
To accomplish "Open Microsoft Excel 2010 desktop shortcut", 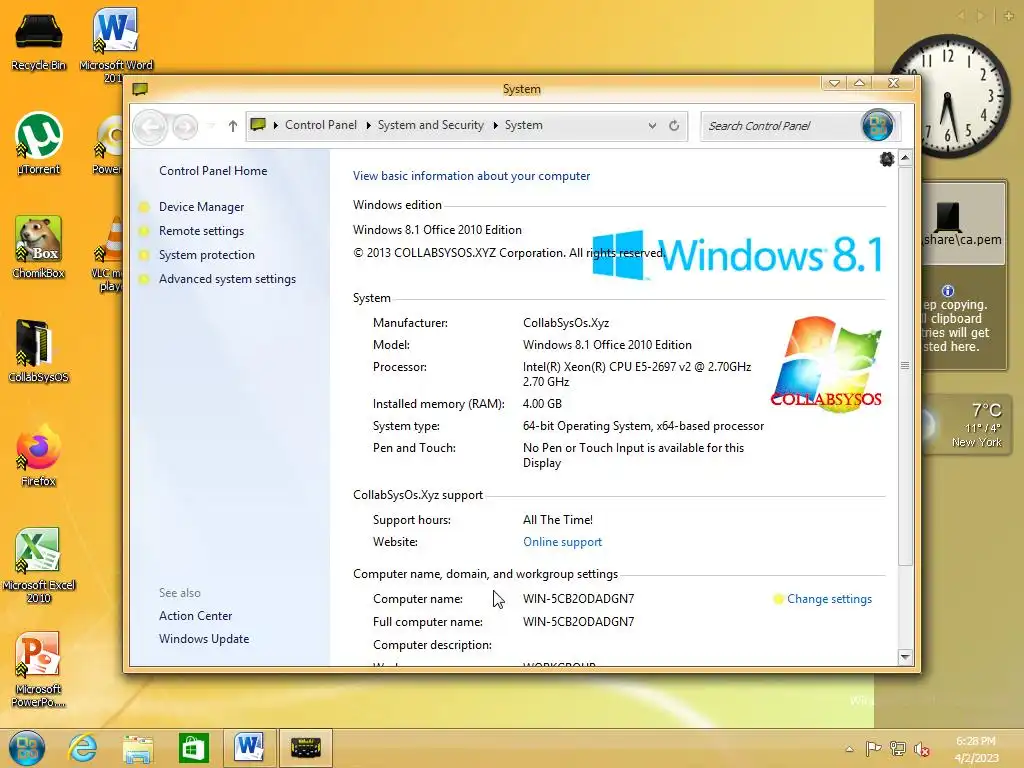I will pos(39,565).
